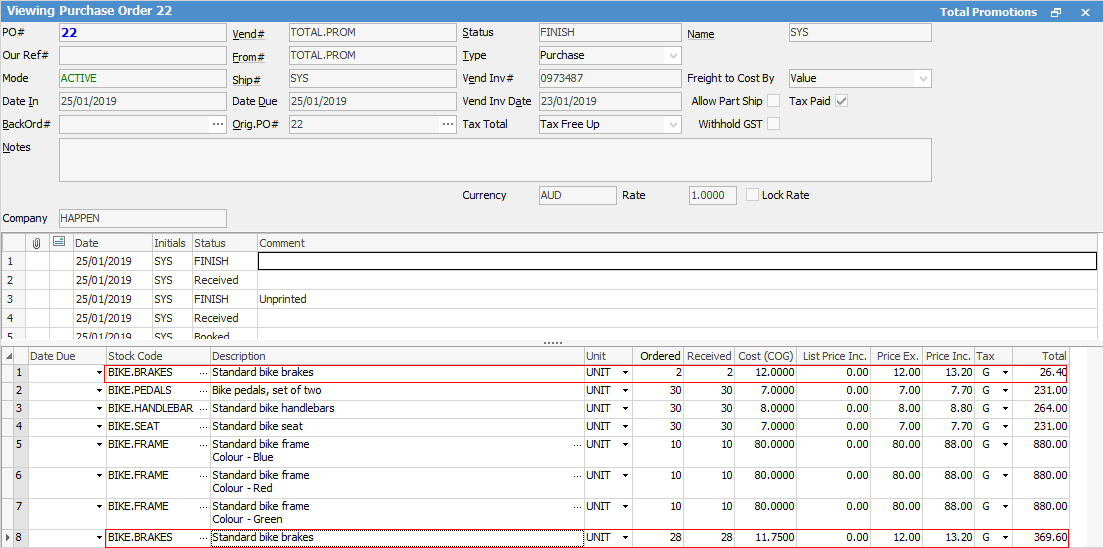The width and height of the screenshot is (1104, 548).
Task: Select the BIKE.HANDLEBAR stock code cell
Action: (152, 409)
